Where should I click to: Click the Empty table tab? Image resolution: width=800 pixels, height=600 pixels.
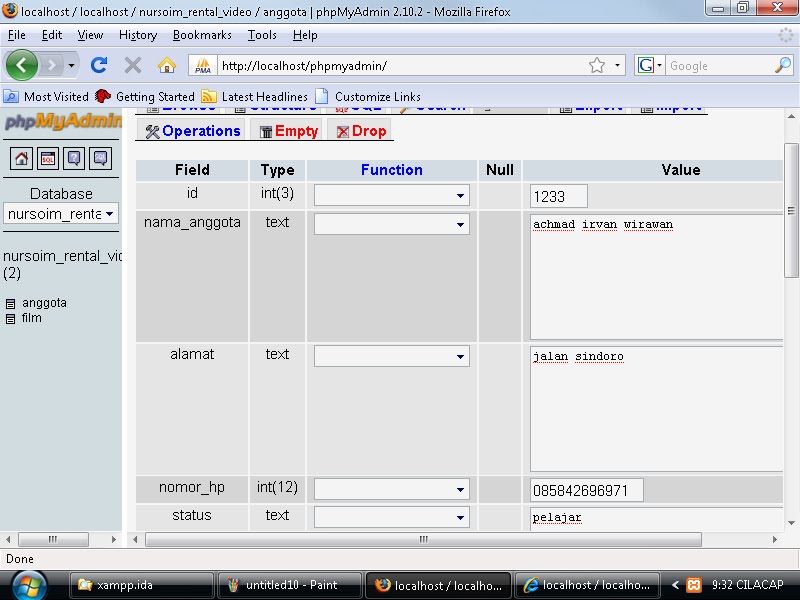tap(288, 131)
